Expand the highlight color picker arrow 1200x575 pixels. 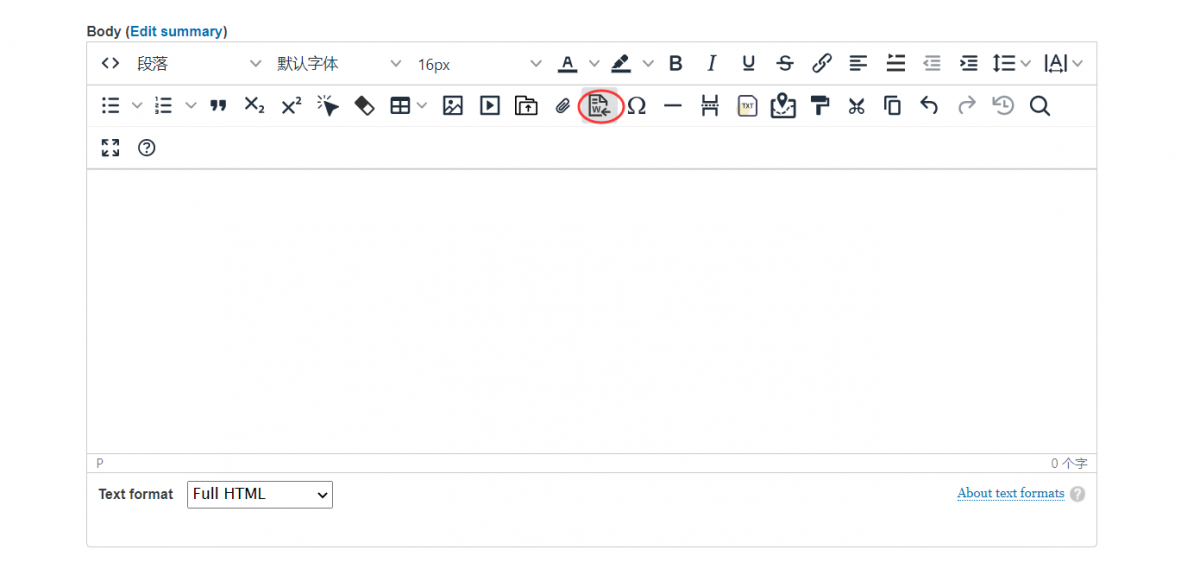tap(648, 64)
